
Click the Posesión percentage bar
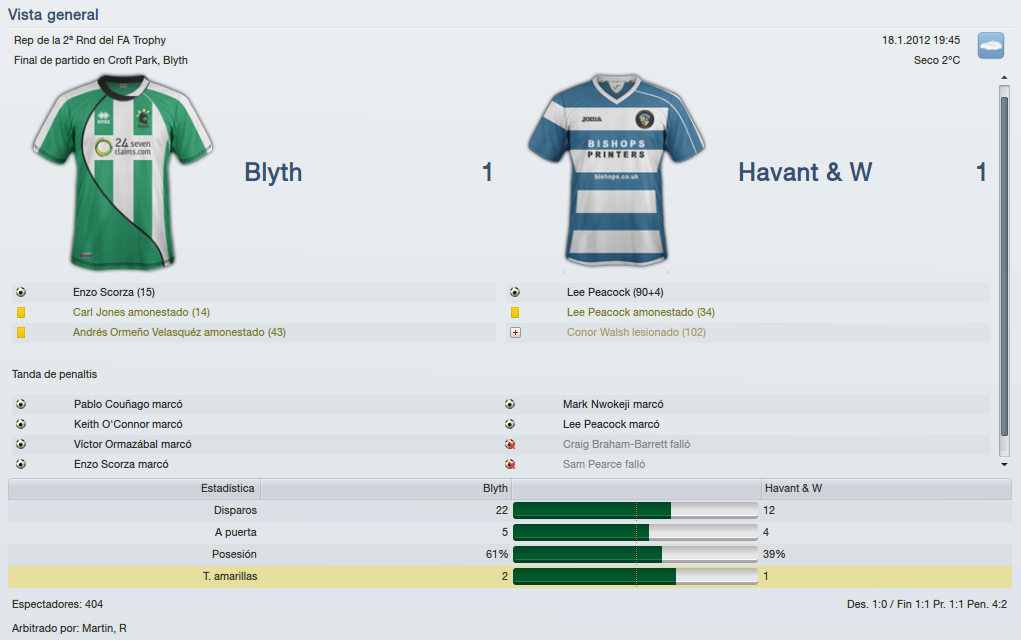636,555
